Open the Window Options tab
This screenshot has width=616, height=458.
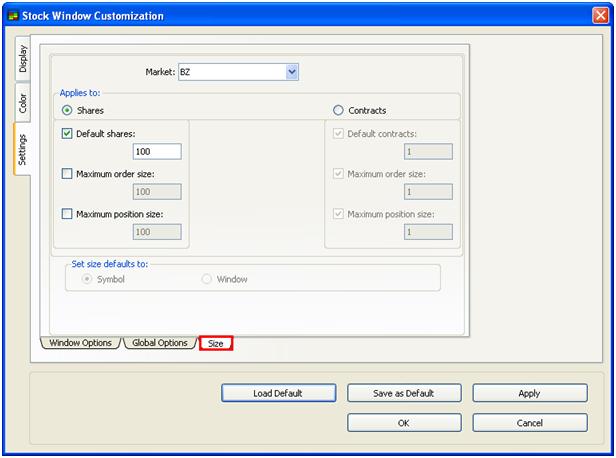[x=80, y=343]
